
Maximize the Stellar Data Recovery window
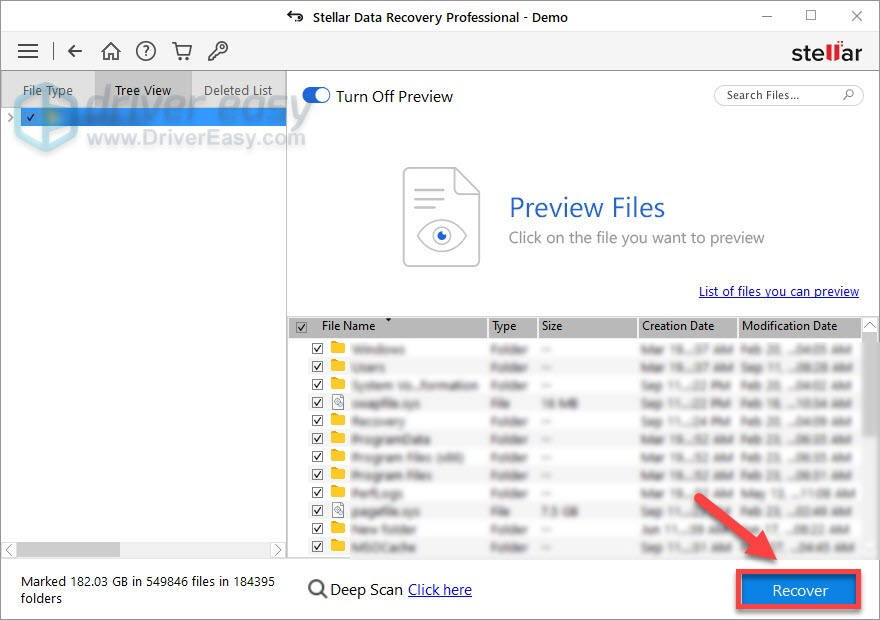click(x=811, y=16)
